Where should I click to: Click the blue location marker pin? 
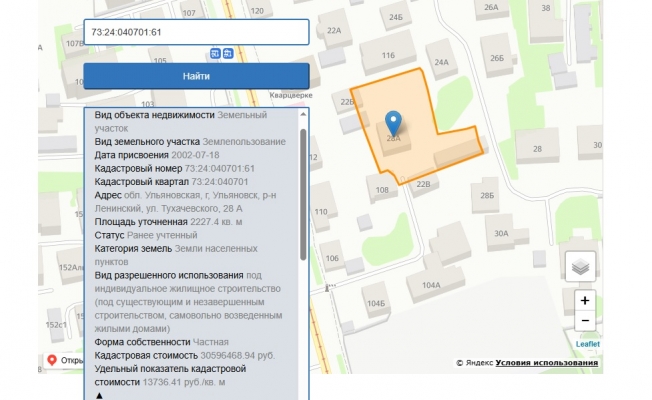click(394, 123)
